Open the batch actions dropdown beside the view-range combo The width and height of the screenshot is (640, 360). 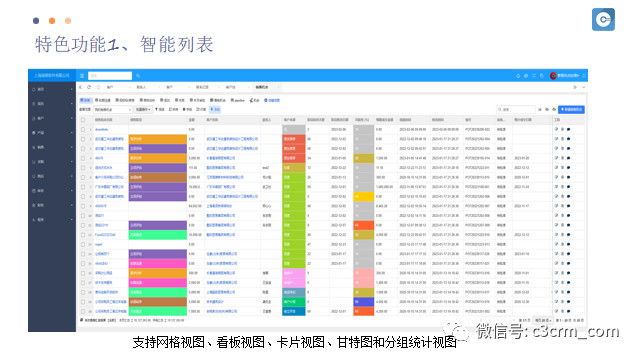pos(143,109)
